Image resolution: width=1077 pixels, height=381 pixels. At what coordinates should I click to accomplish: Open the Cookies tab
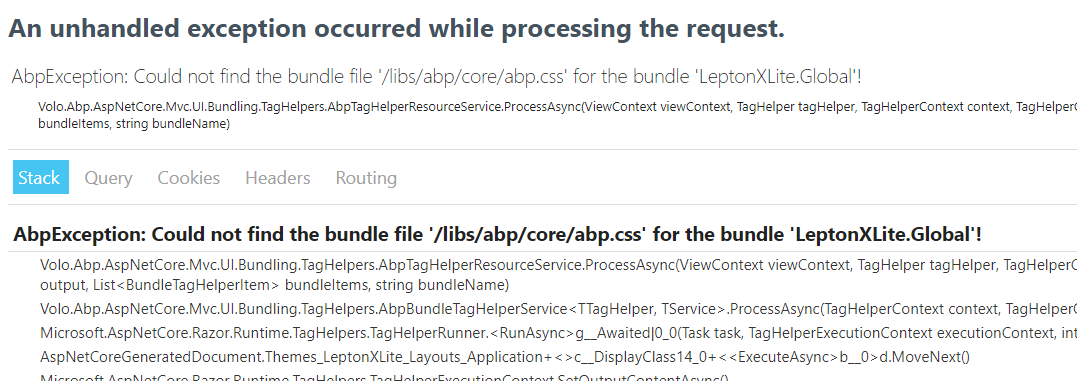pos(189,178)
